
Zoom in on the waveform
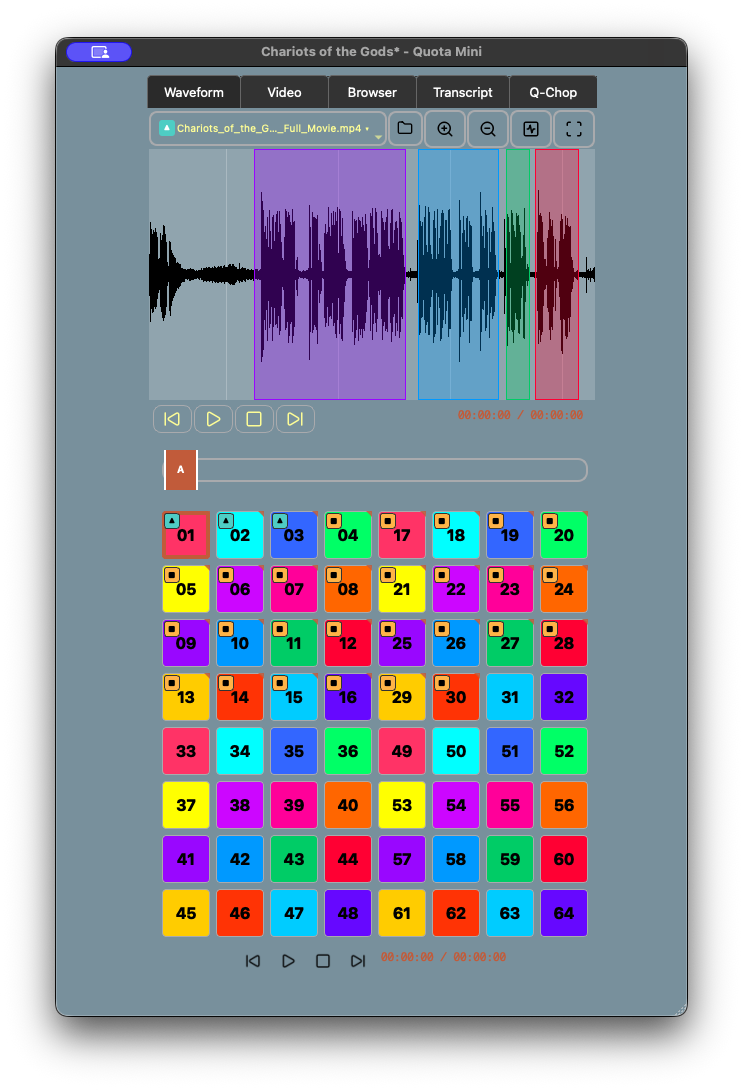point(445,129)
